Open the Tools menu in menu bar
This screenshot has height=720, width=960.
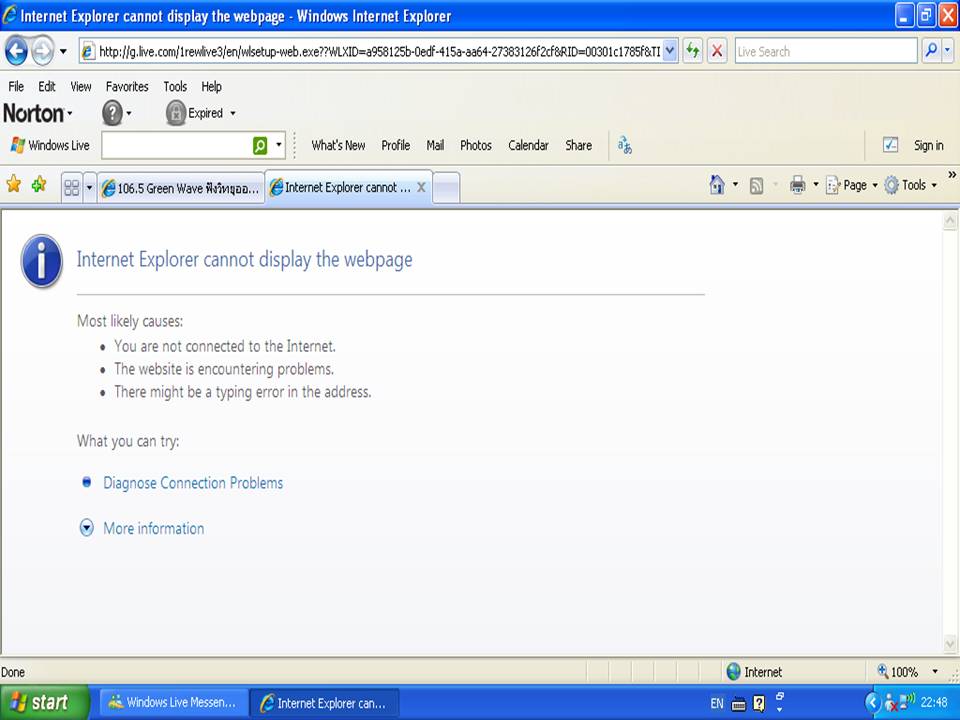click(175, 86)
